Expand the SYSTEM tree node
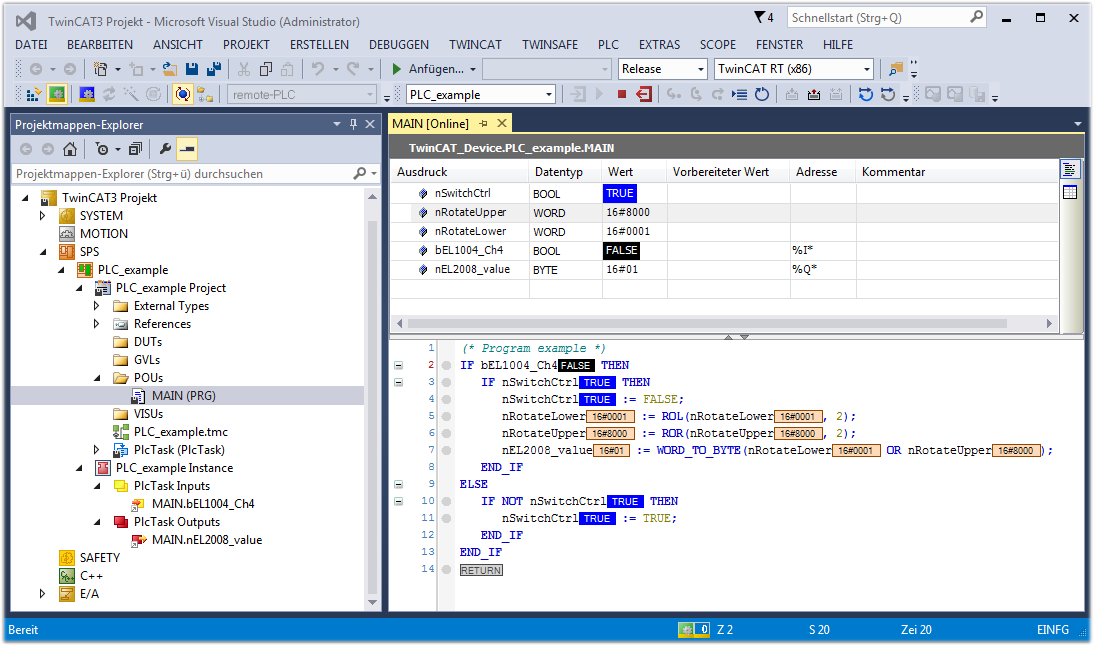This screenshot has height=646, width=1094. [42, 216]
